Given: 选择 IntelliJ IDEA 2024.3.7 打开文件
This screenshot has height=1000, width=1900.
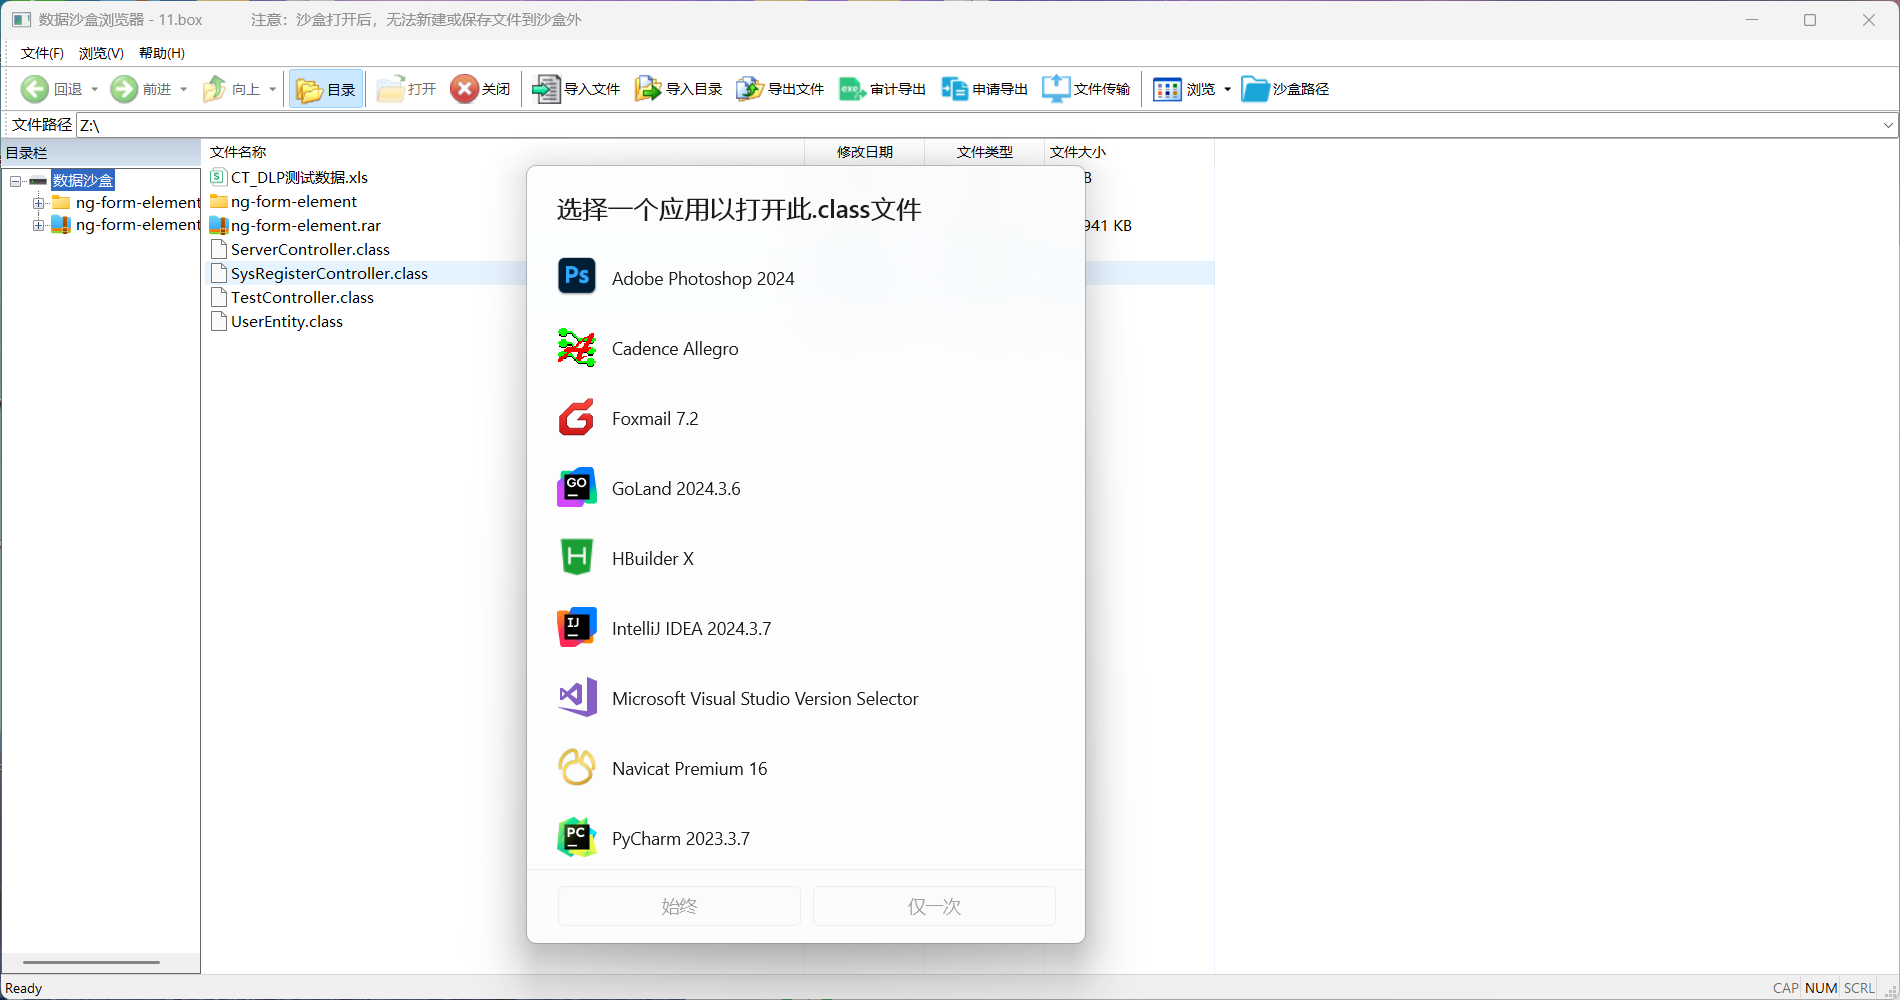Looking at the screenshot, I should (691, 628).
